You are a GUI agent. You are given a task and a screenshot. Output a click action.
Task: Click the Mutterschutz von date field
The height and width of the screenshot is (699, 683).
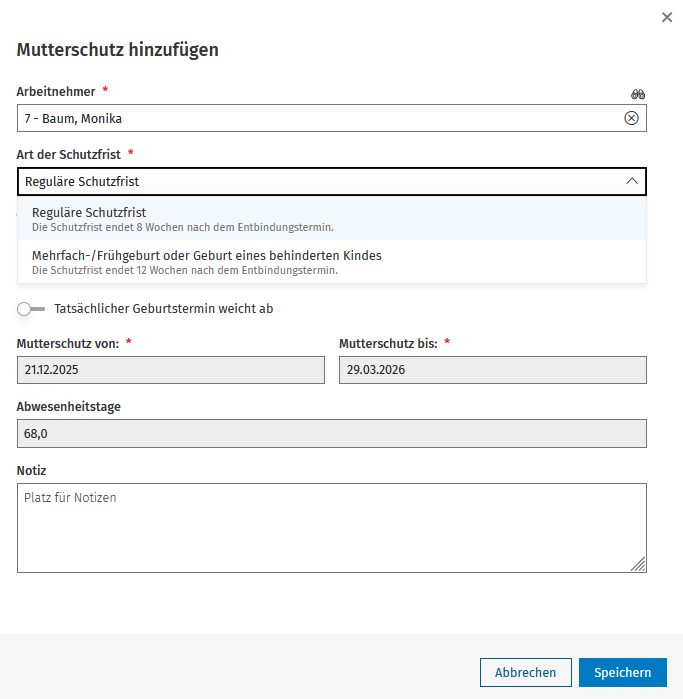coord(171,370)
